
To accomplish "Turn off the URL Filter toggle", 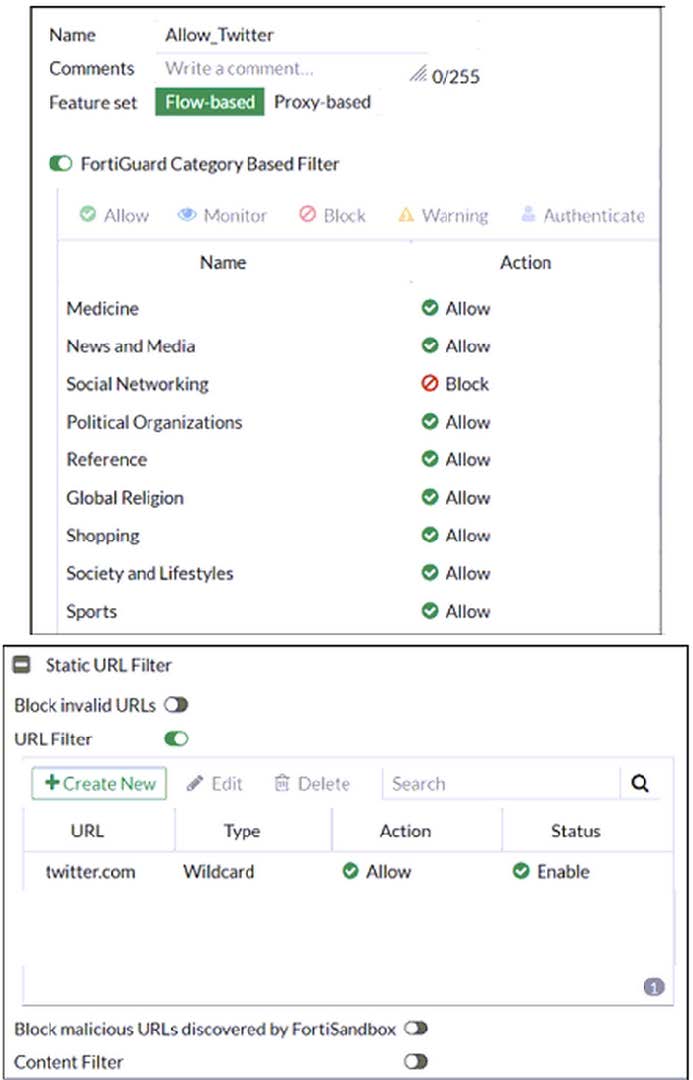I will pos(176,740).
